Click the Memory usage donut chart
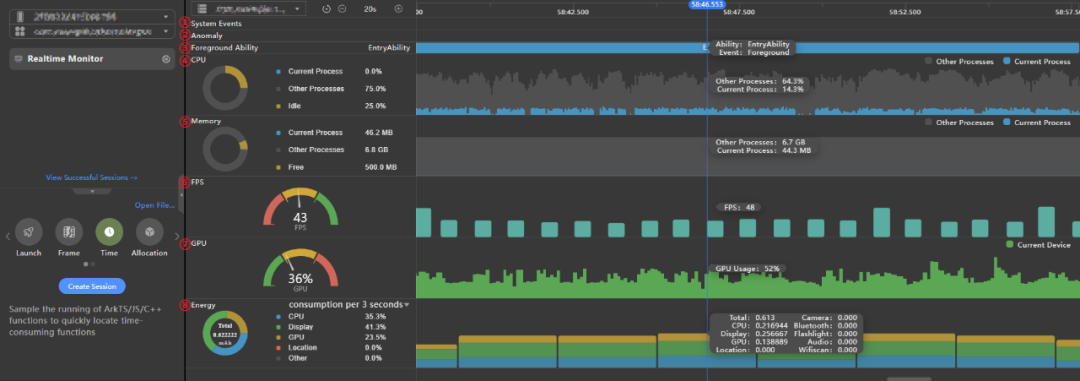Viewport: 1080px width, 381px height. click(225, 150)
